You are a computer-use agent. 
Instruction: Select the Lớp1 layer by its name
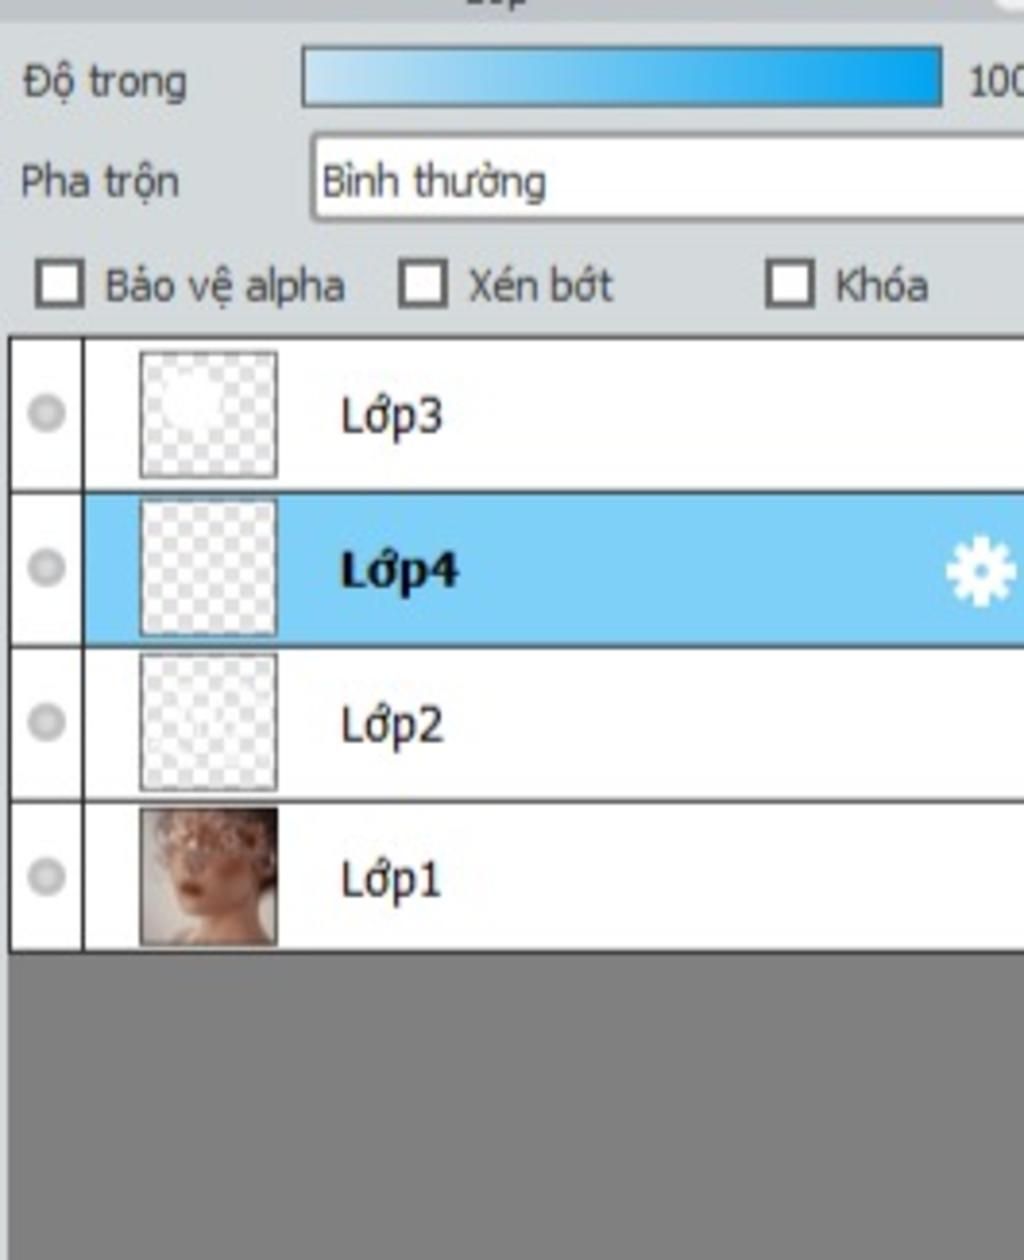point(390,880)
